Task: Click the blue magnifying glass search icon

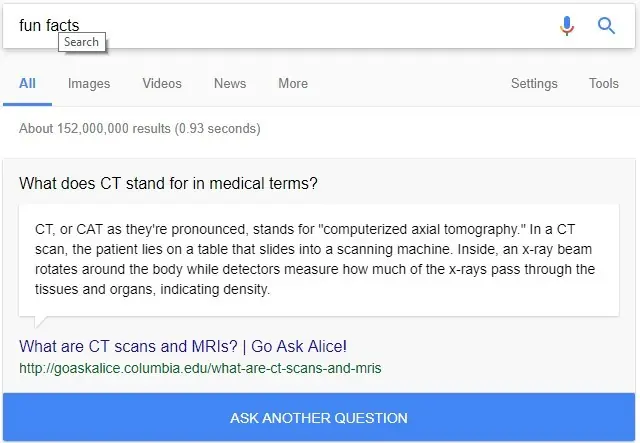Action: pos(607,26)
